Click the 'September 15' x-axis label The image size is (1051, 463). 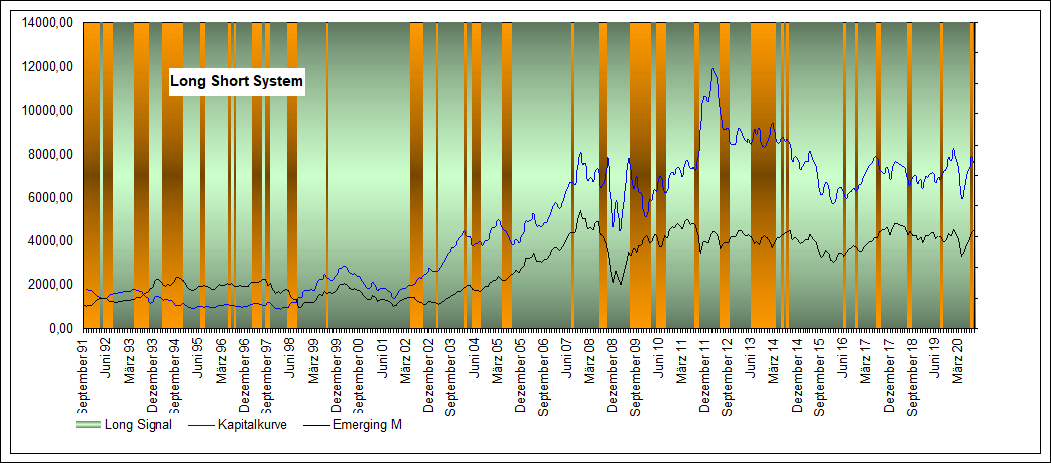(x=818, y=375)
